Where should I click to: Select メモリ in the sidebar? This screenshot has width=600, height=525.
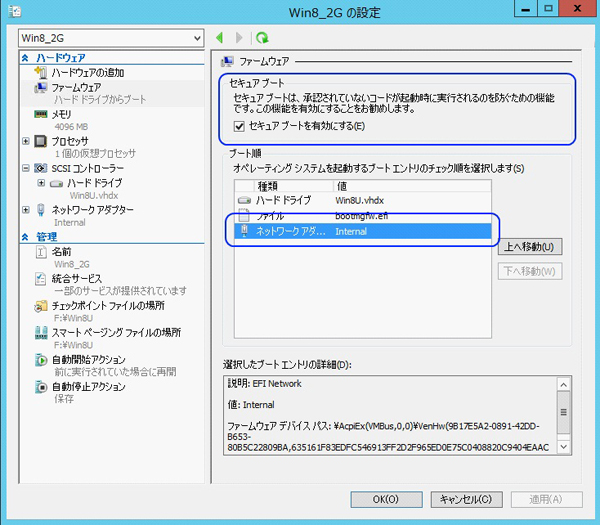(x=61, y=114)
